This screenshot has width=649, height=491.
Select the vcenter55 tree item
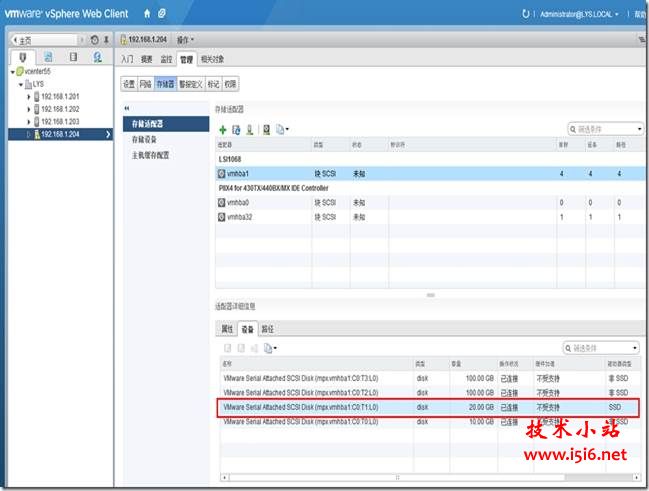[x=34, y=72]
